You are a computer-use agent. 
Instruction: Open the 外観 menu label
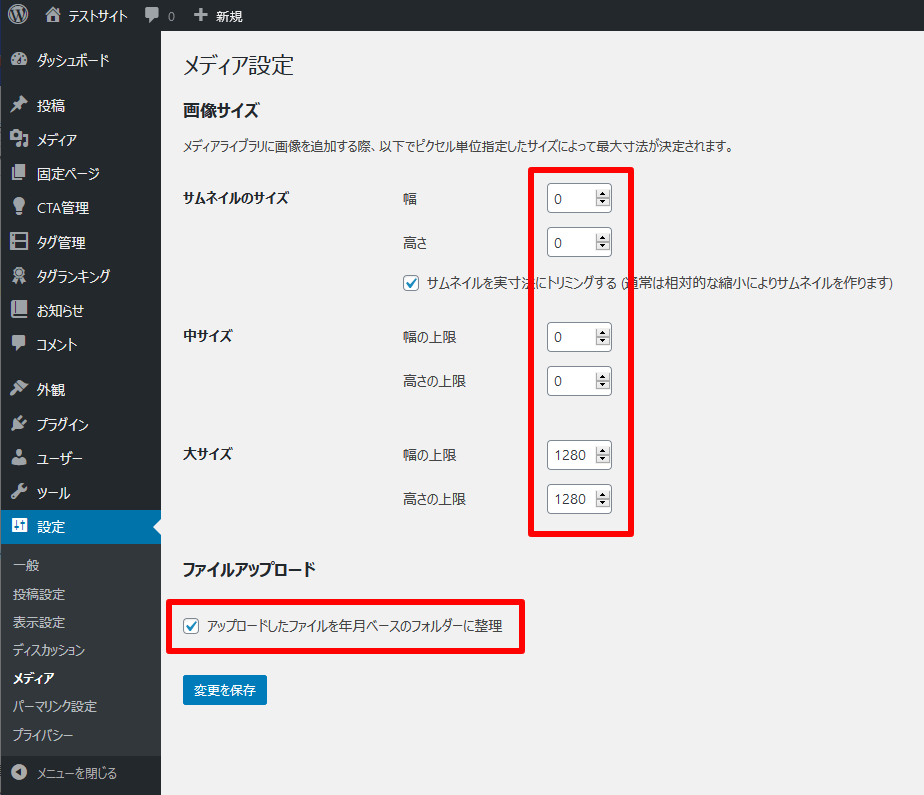(51, 390)
